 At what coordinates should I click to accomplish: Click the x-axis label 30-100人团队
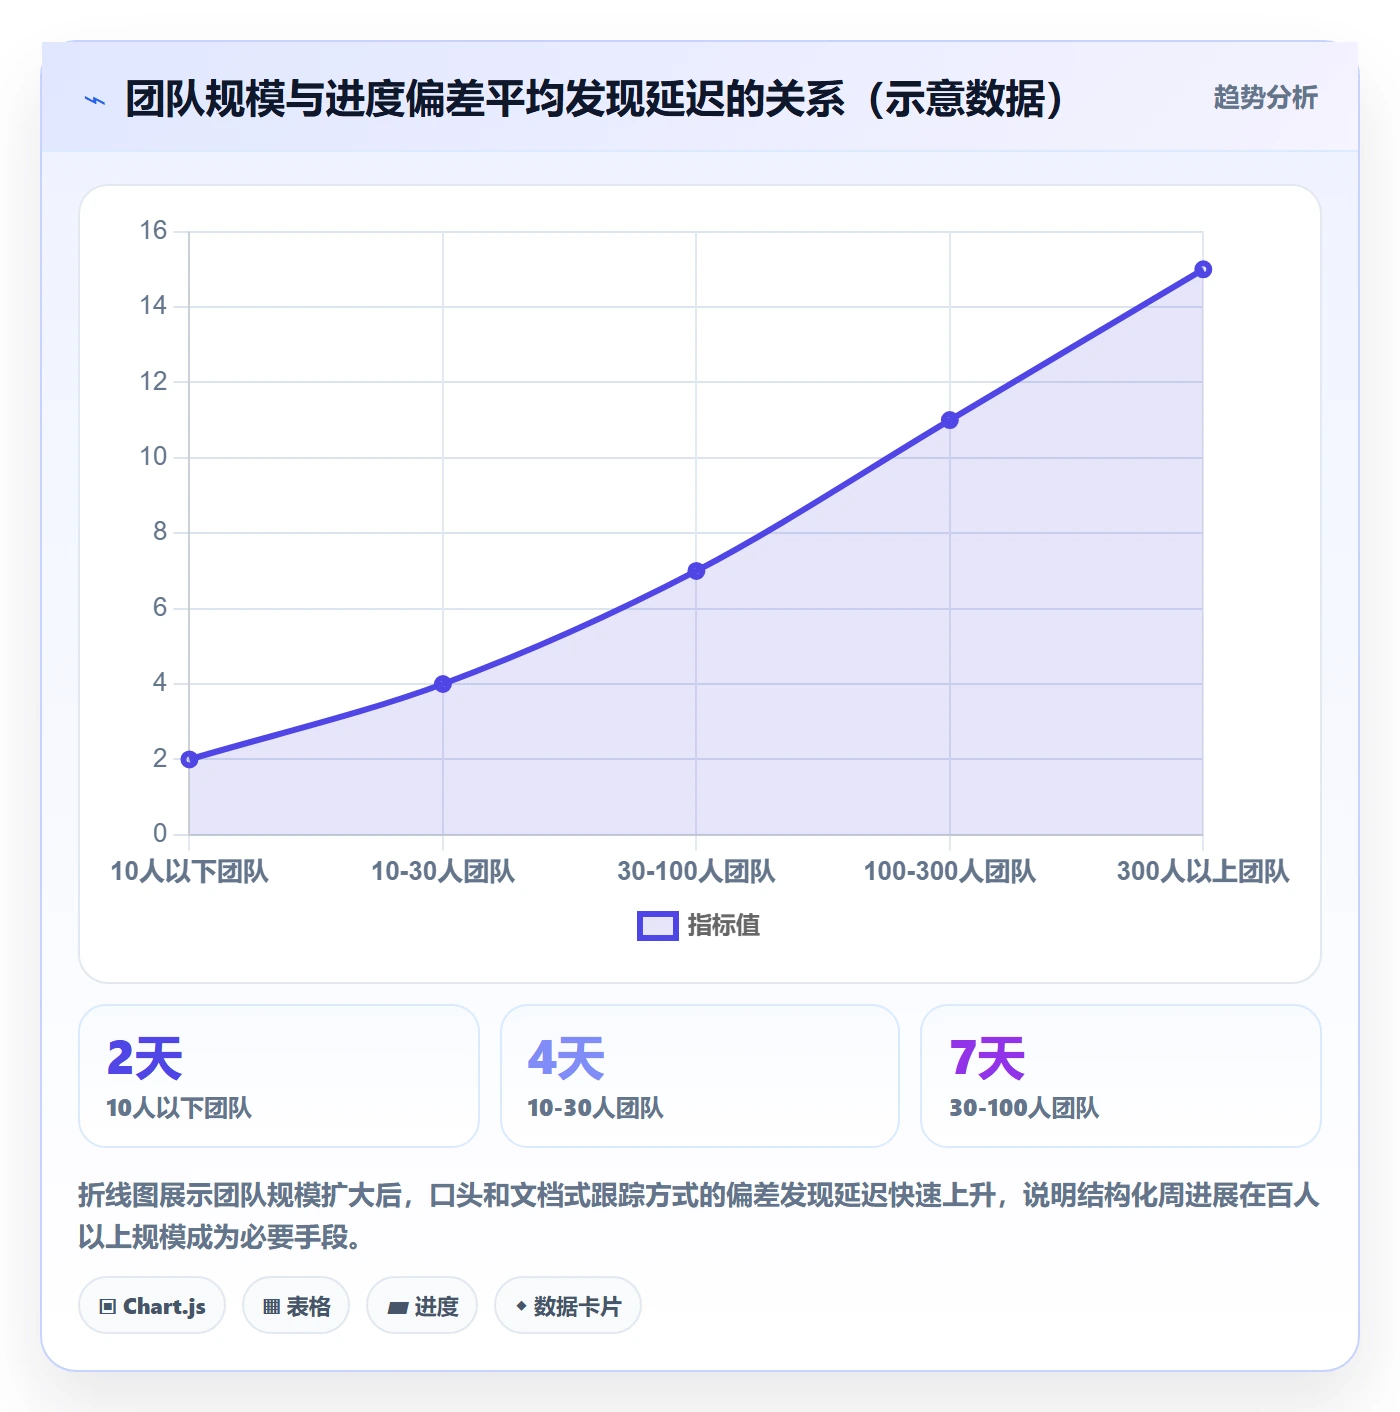(696, 871)
